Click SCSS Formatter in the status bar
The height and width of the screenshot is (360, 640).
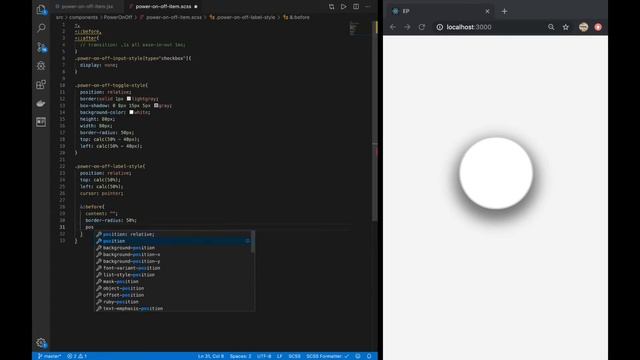point(327,356)
